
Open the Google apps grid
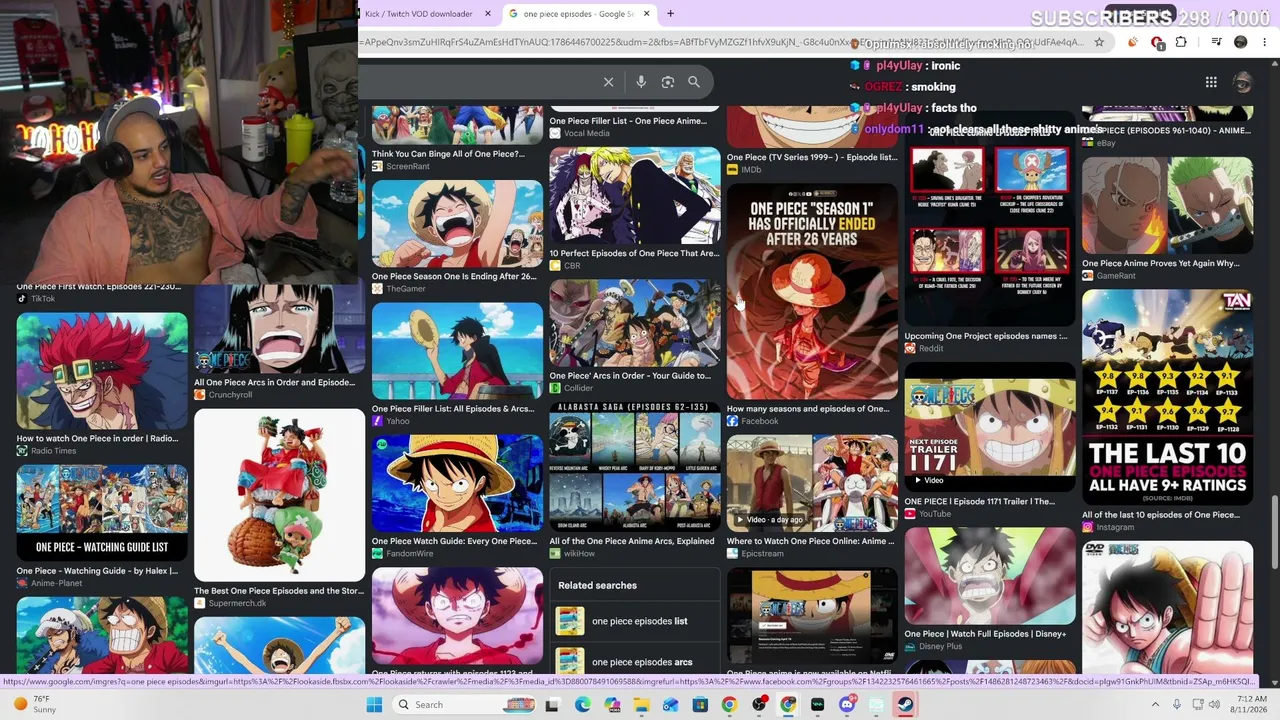click(x=1211, y=82)
